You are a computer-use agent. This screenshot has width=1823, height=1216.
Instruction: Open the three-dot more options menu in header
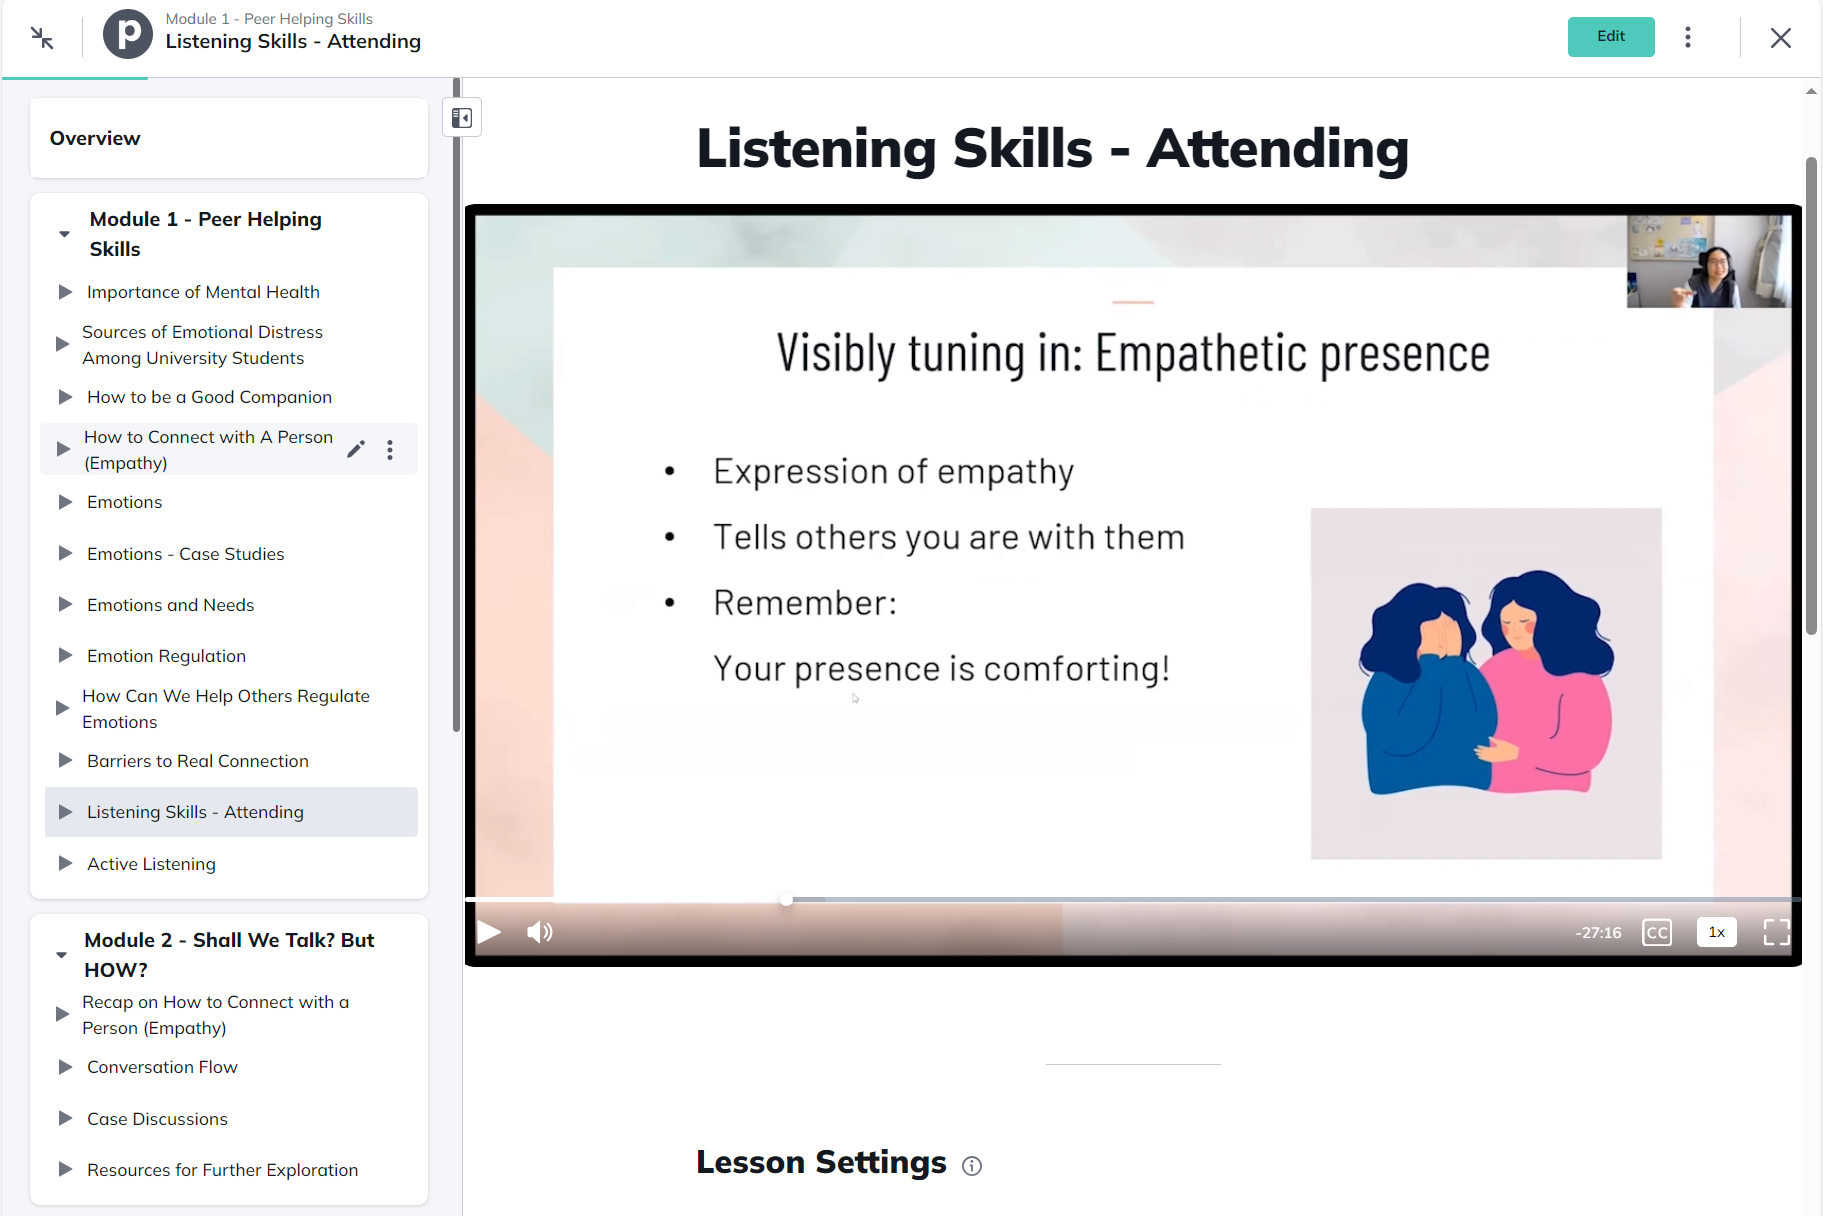click(x=1688, y=37)
